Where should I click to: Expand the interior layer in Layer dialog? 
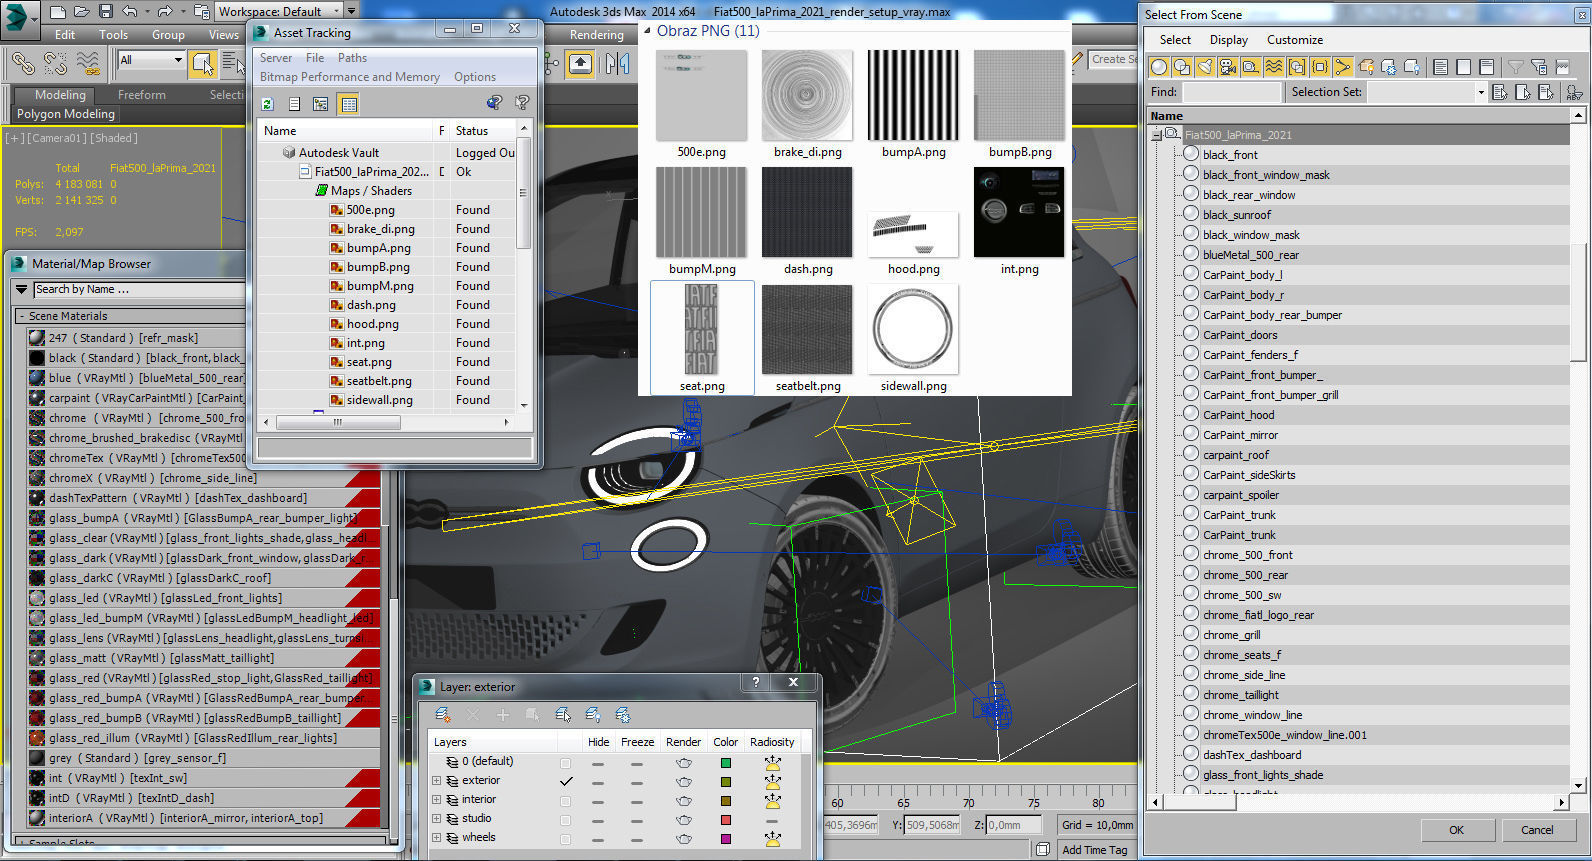click(x=437, y=800)
